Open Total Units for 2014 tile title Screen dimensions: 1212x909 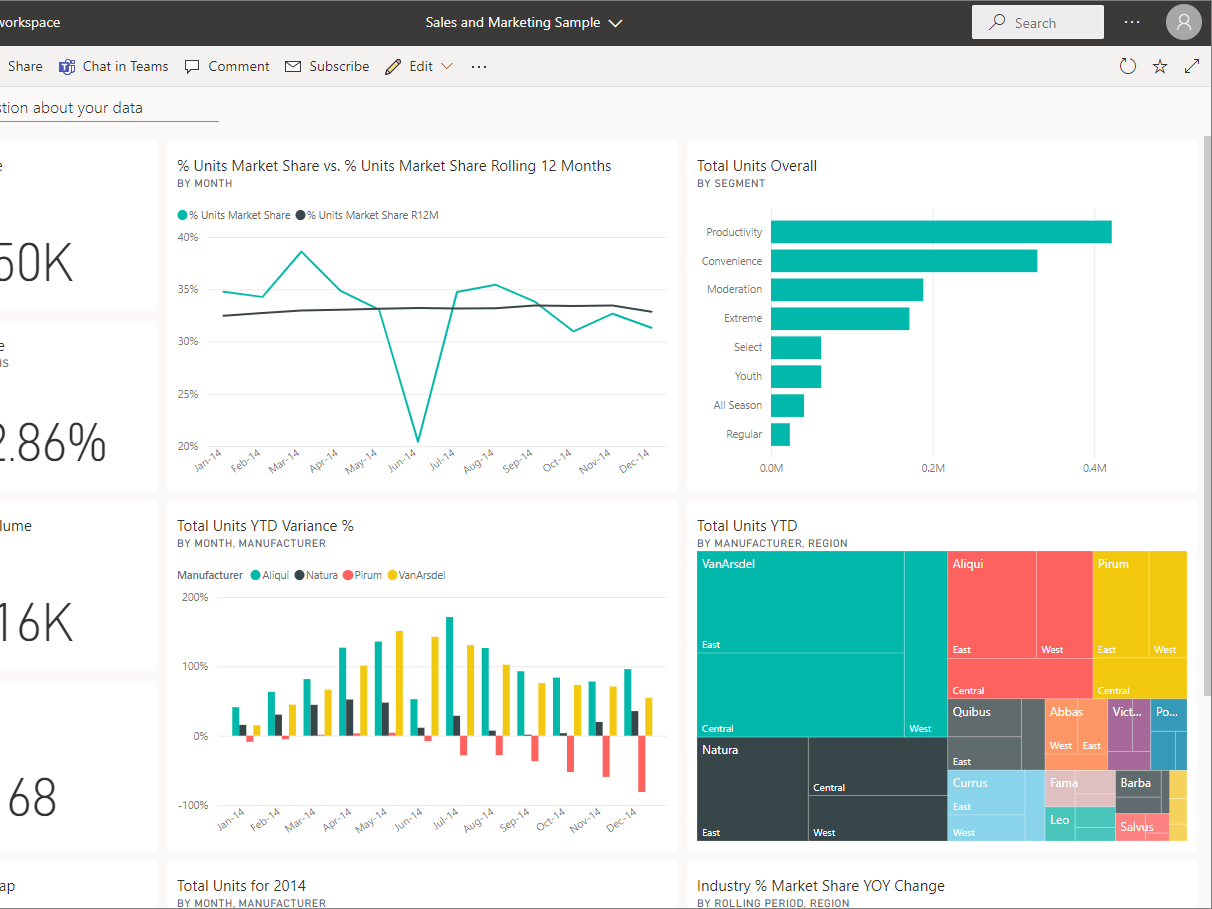tap(241, 886)
